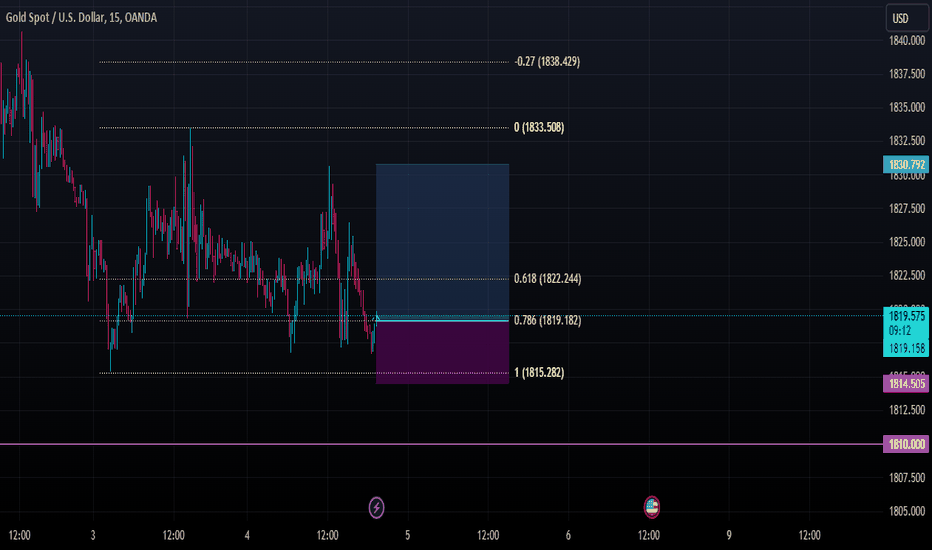Click the date label 6 on time axis
This screenshot has width=932, height=550.
click(x=568, y=535)
